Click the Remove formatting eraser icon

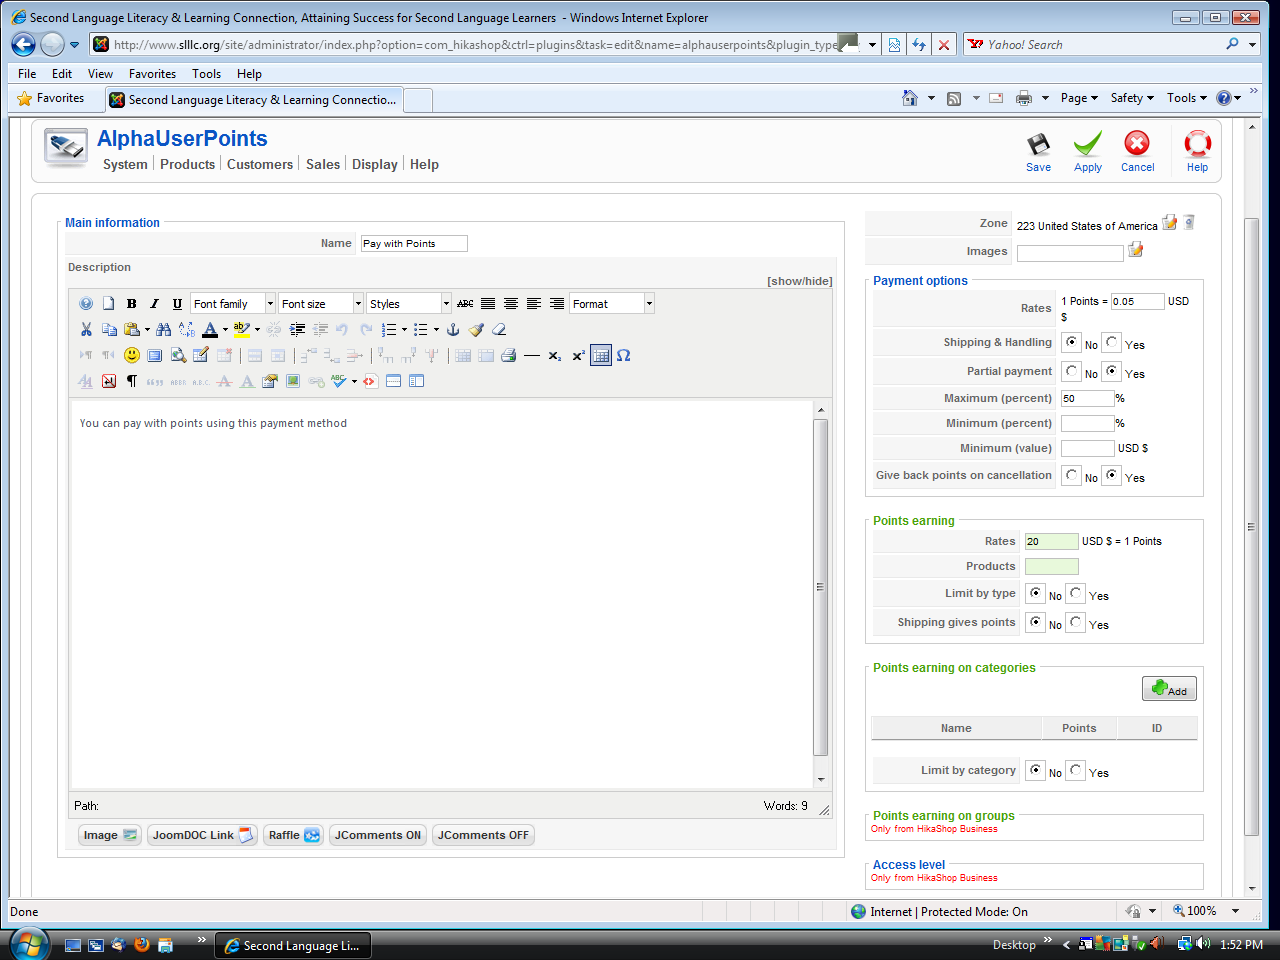(x=499, y=330)
